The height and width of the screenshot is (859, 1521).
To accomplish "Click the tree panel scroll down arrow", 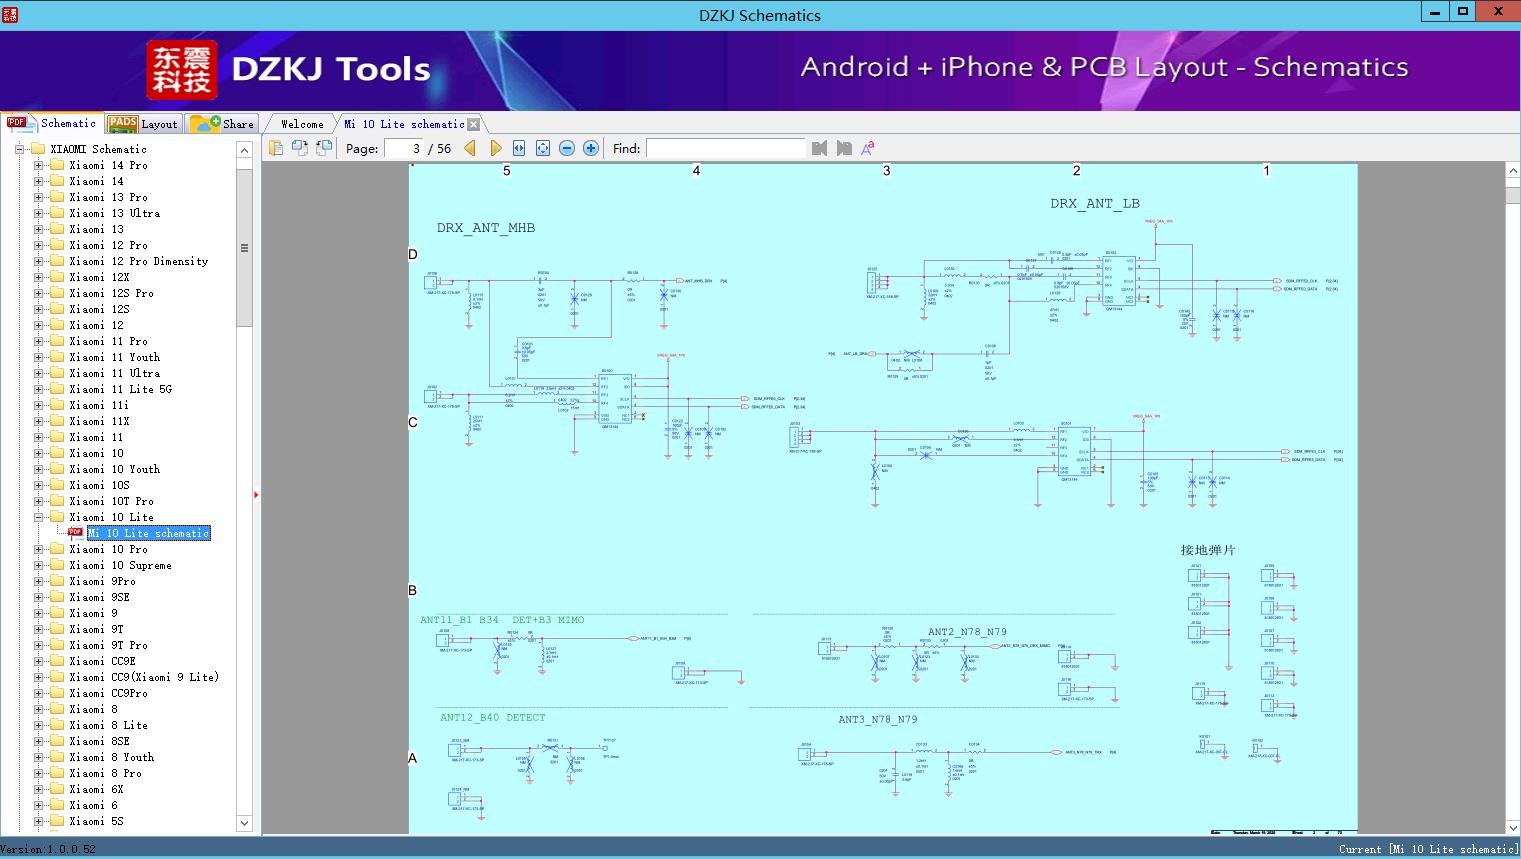I will [x=244, y=823].
